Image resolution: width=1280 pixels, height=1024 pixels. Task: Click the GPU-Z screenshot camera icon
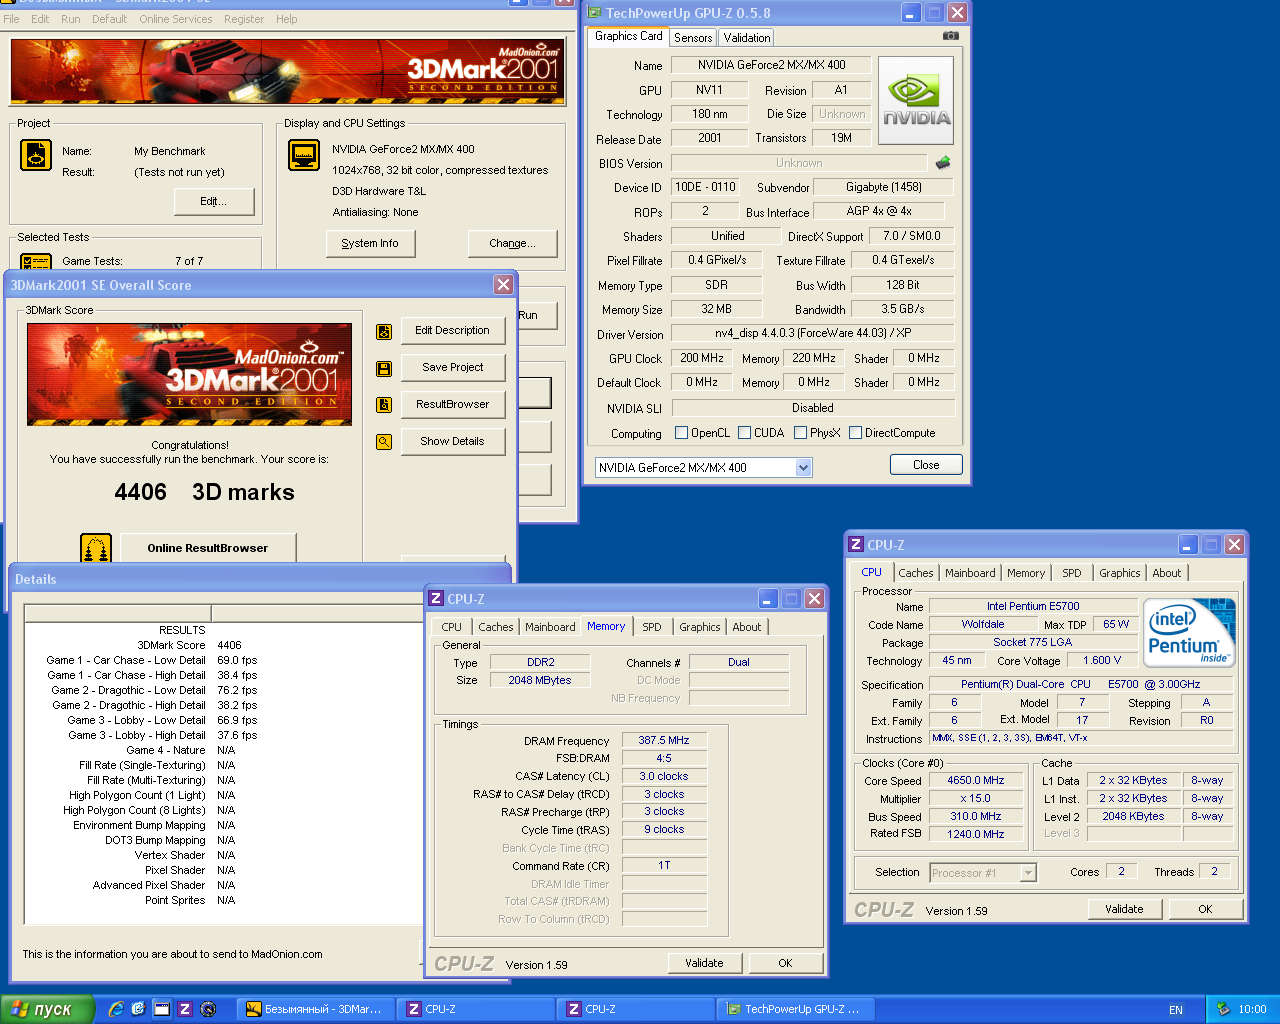pyautogui.click(x=950, y=35)
